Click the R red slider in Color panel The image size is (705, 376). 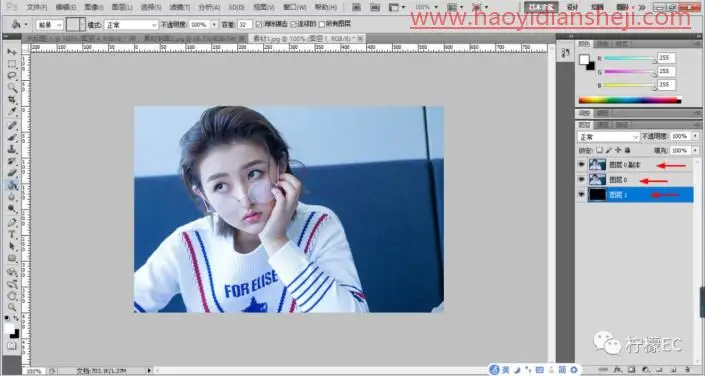[629, 58]
